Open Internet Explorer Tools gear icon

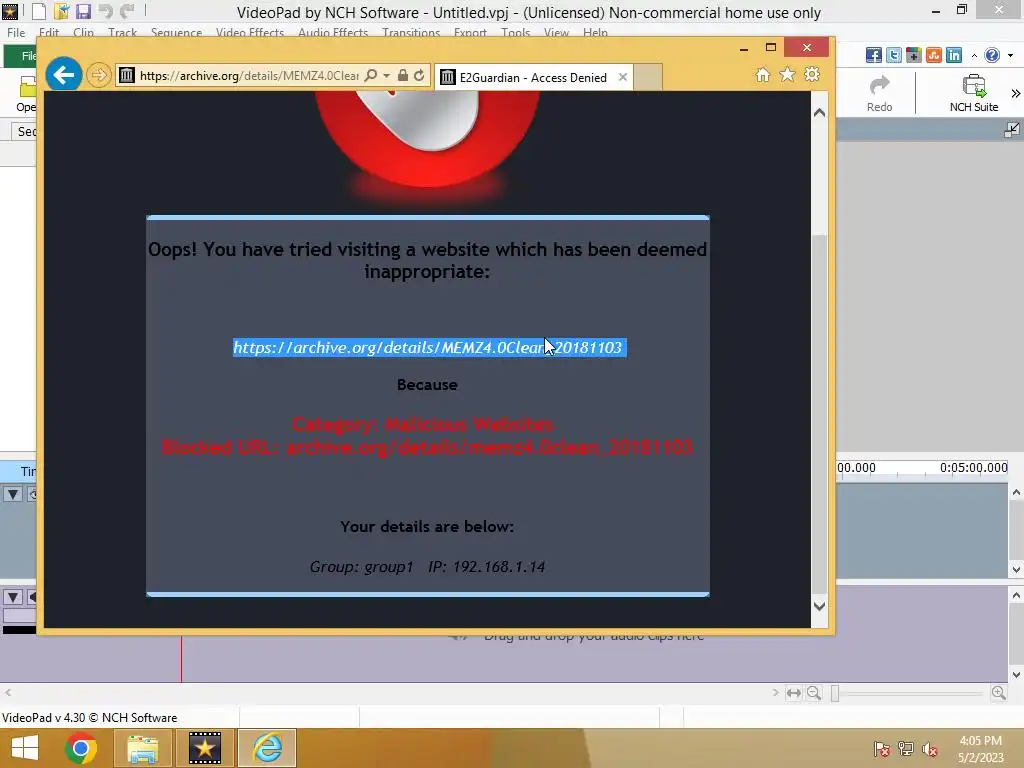click(812, 74)
